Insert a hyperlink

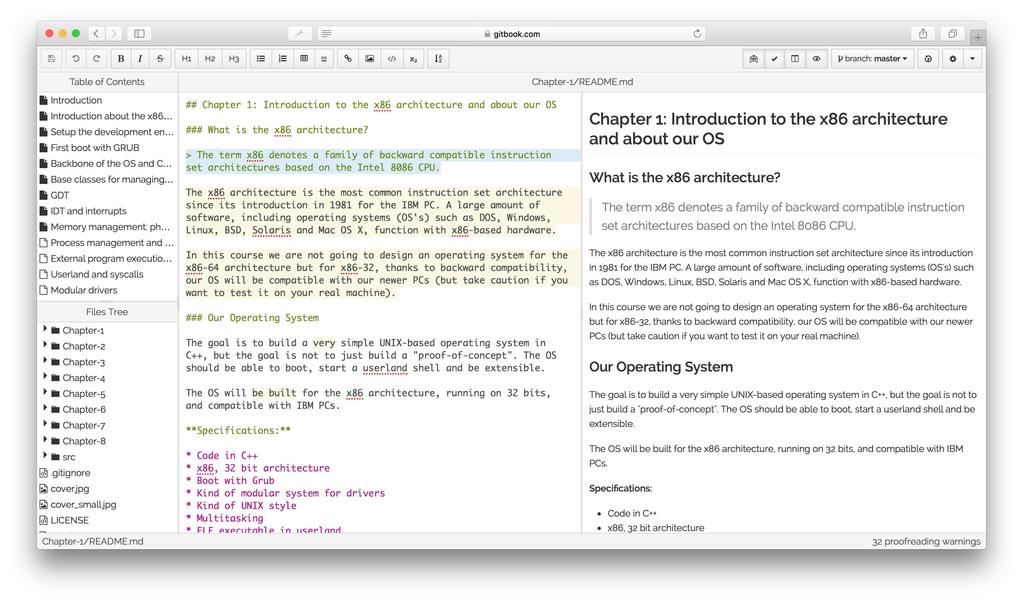pyautogui.click(x=348, y=59)
